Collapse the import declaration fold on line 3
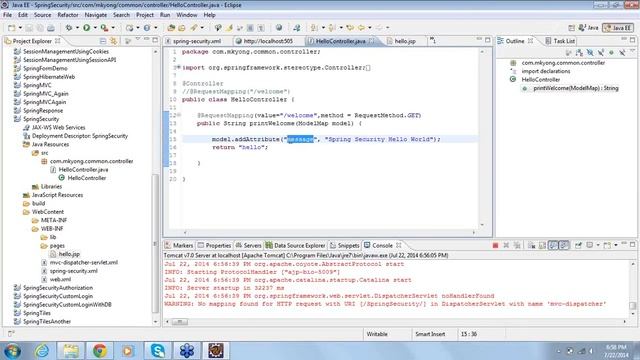This screenshot has width=640, height=360. [178, 67]
